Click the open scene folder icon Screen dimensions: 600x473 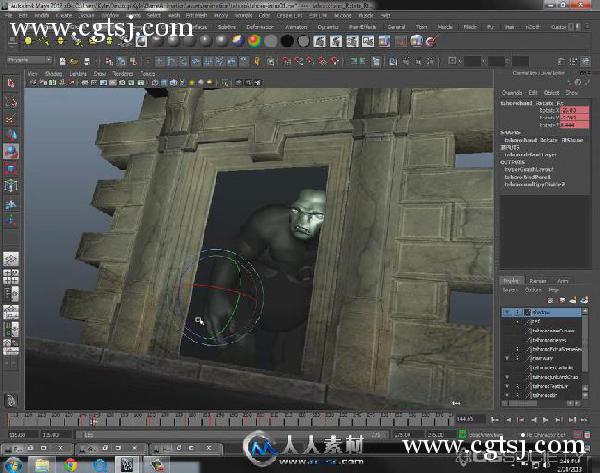pyautogui.click(x=74, y=61)
